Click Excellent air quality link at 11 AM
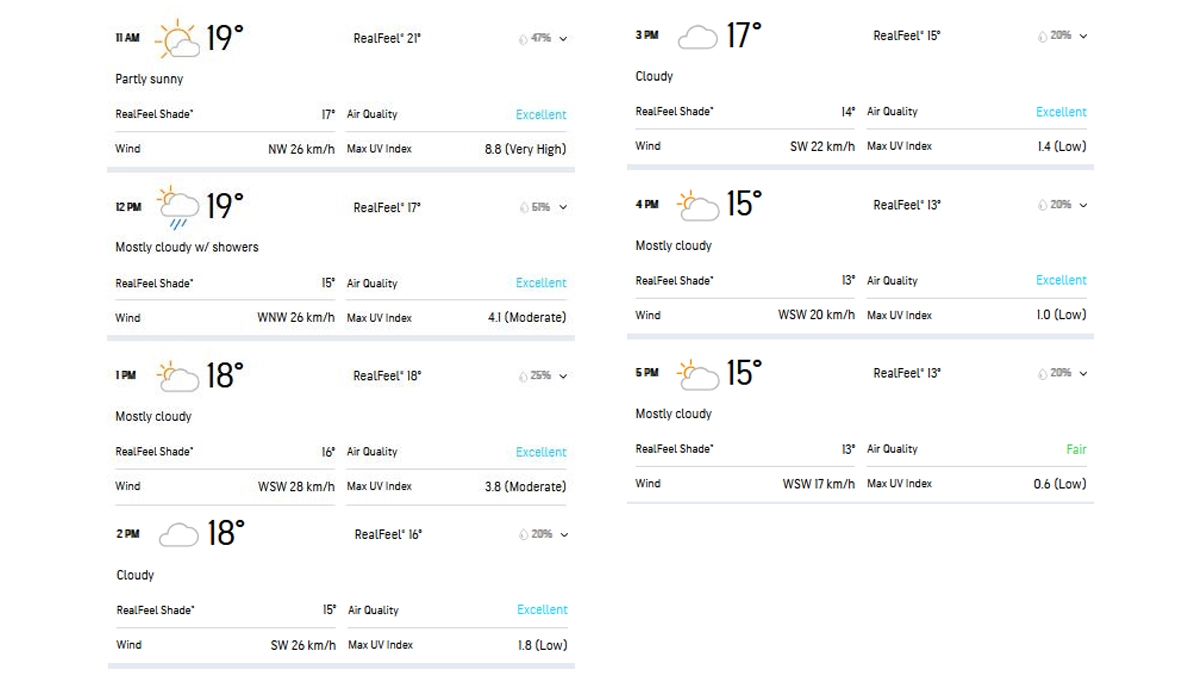 coord(541,115)
